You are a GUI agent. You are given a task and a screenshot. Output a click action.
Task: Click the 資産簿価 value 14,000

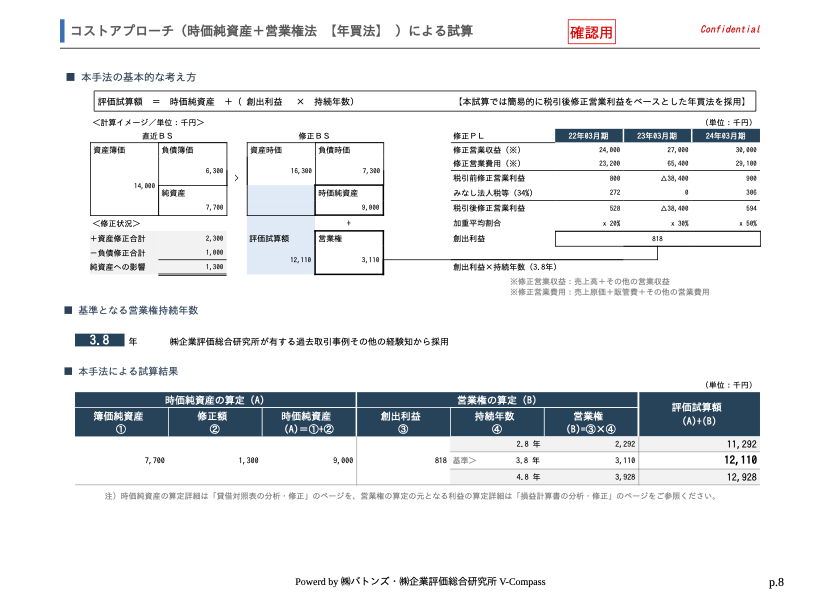coord(145,186)
